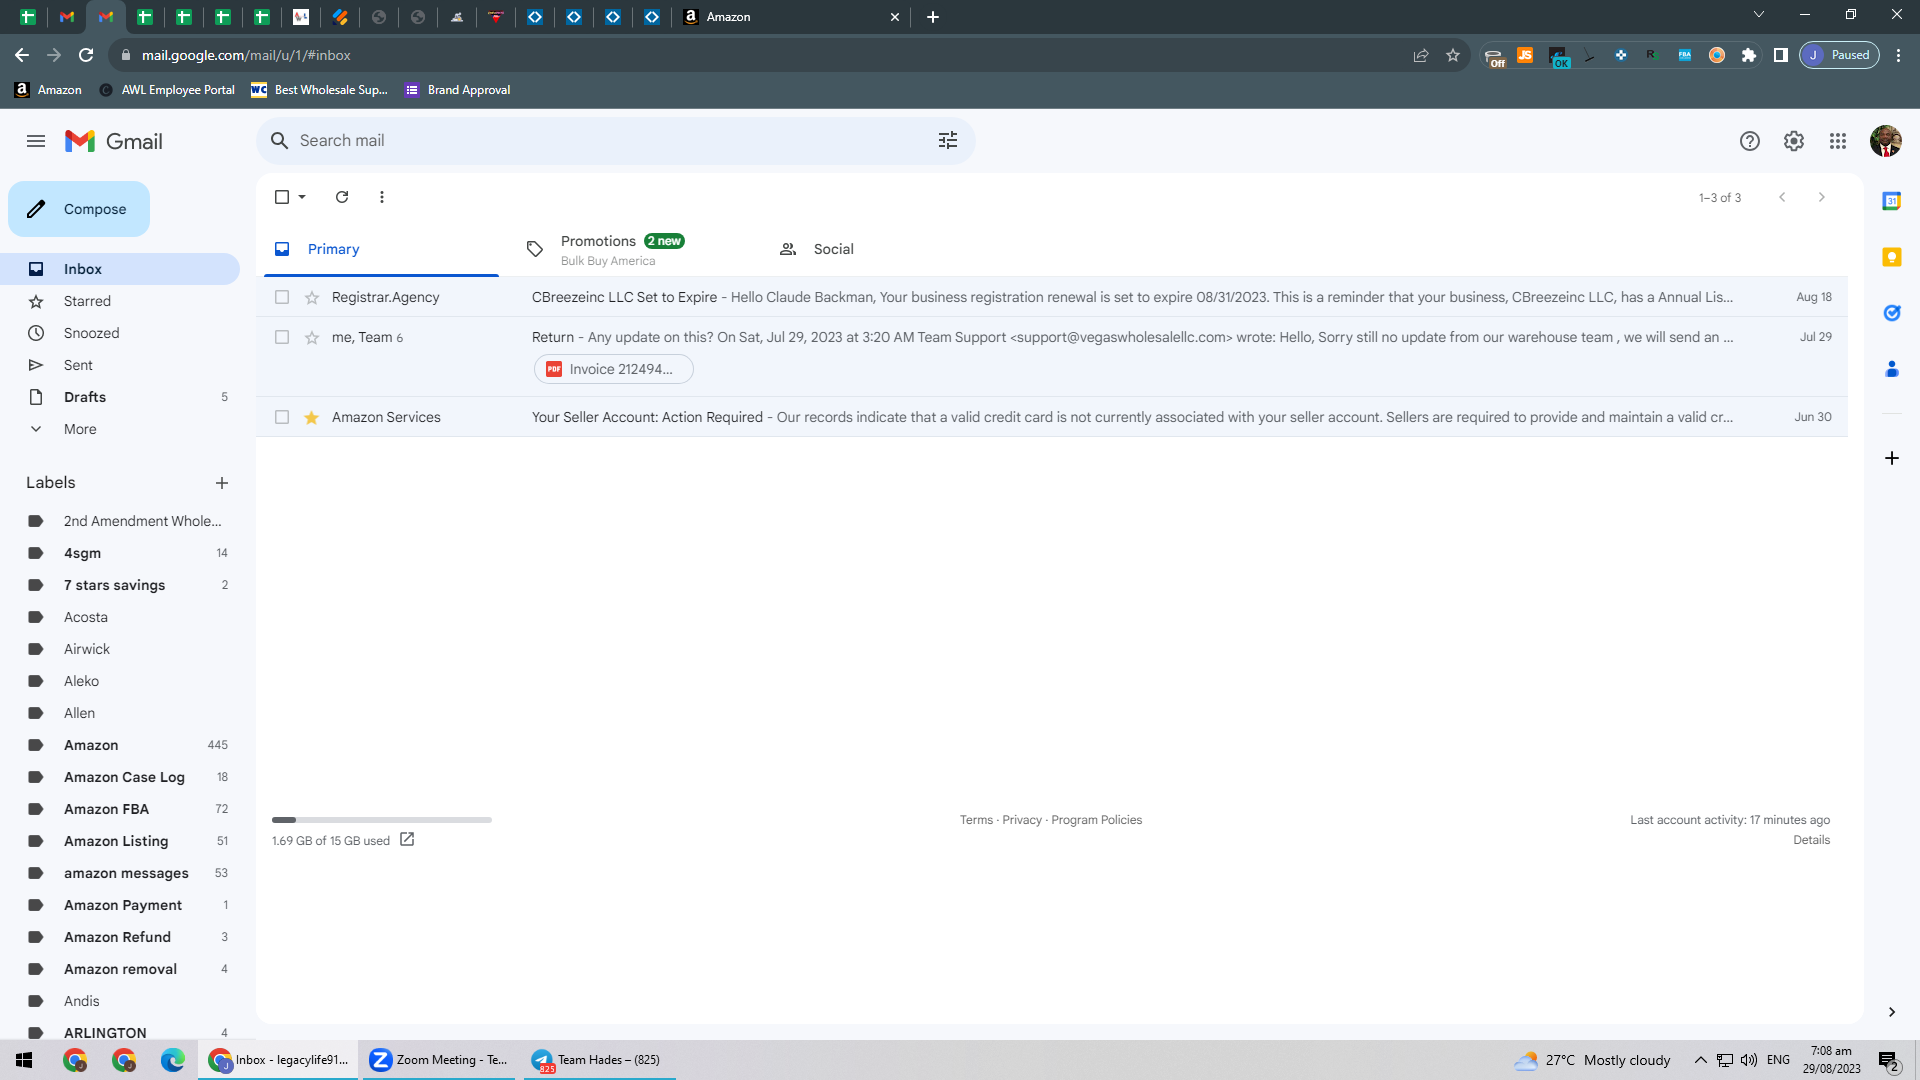Open the Gmail main menu hamburger icon
This screenshot has height=1080, width=1920.
tap(36, 141)
